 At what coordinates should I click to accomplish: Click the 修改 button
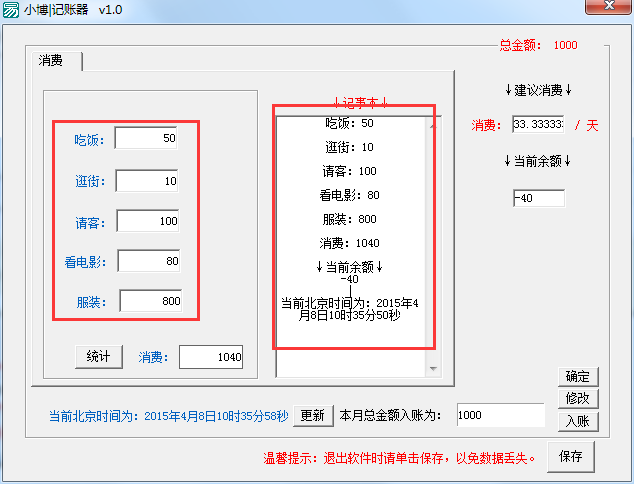(578, 399)
